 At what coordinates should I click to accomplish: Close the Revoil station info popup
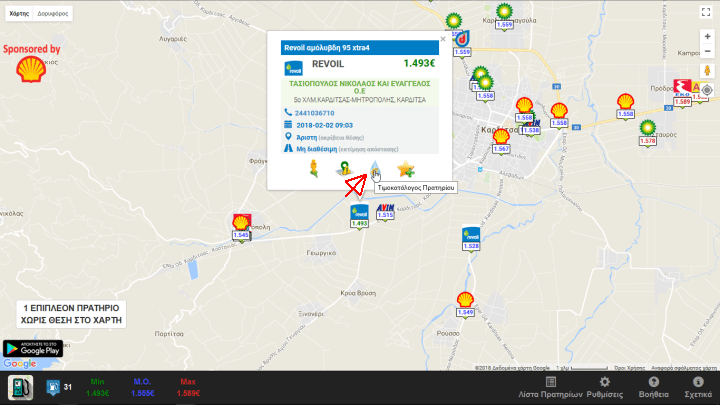pyautogui.click(x=443, y=39)
